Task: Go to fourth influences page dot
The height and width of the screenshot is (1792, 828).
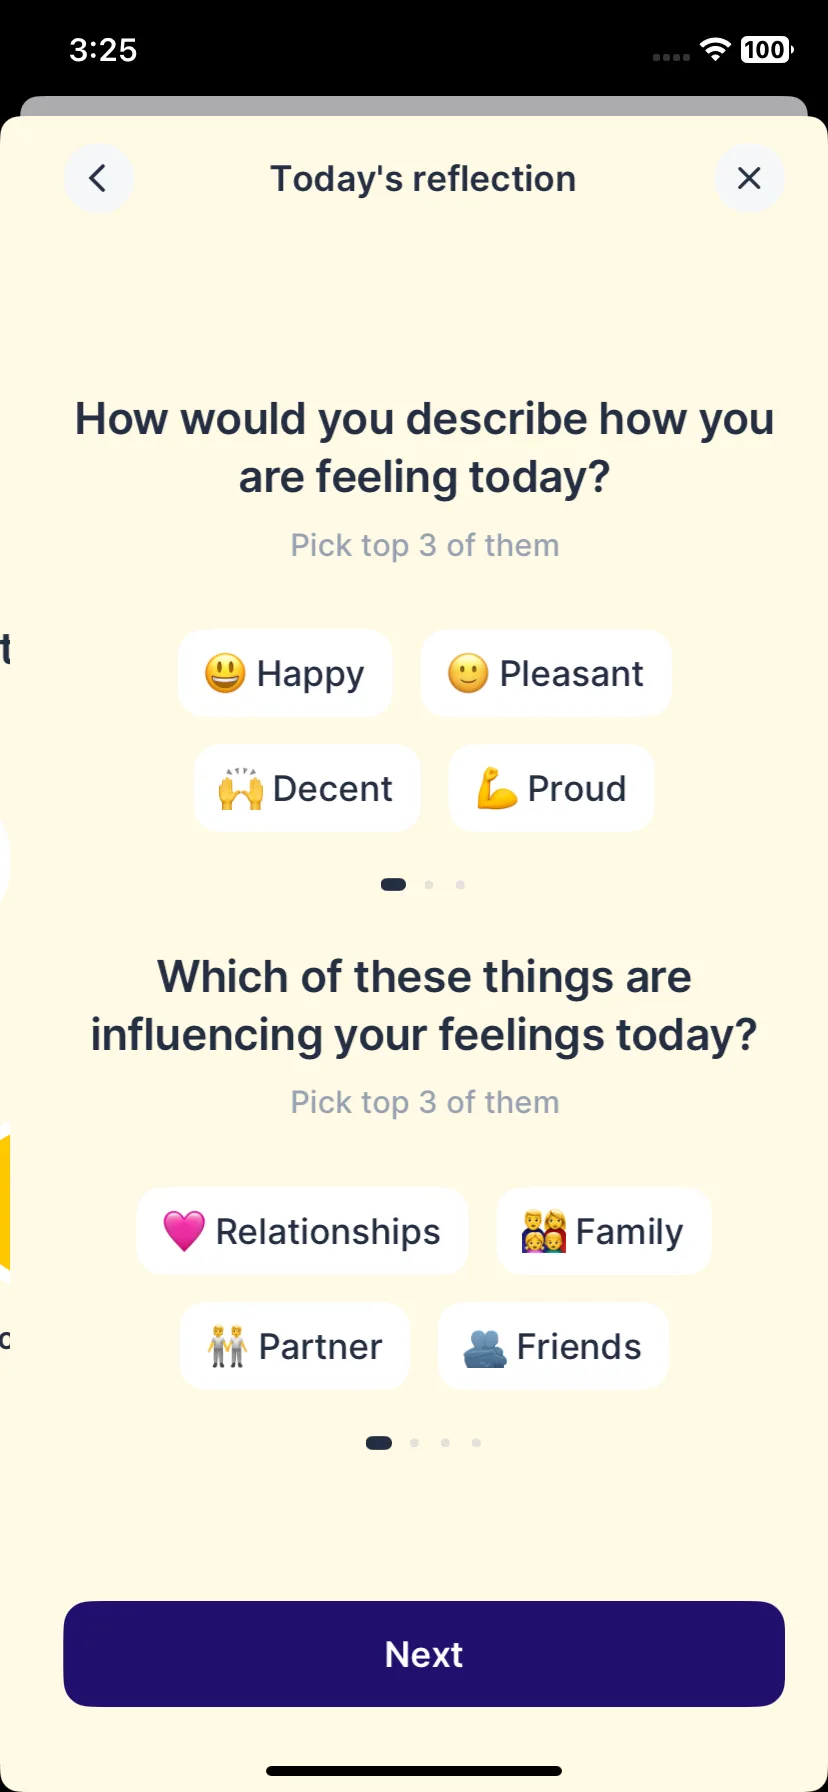Action: click(476, 1443)
